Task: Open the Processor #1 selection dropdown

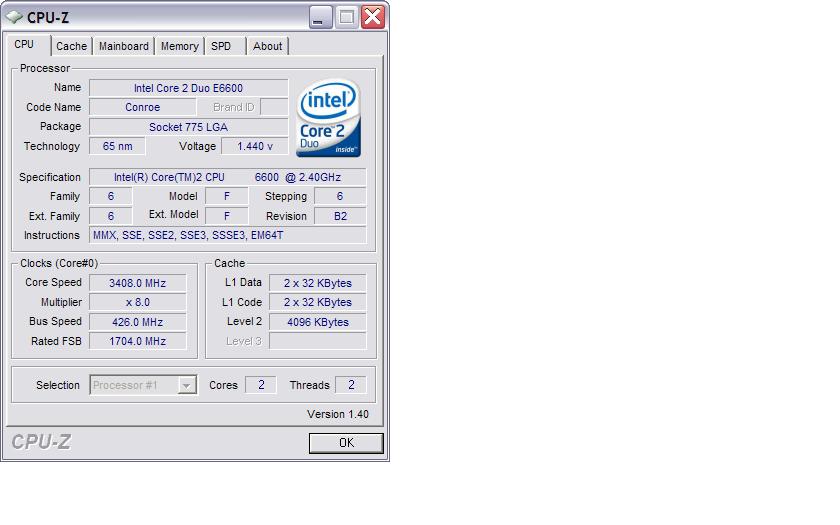Action: pos(143,385)
